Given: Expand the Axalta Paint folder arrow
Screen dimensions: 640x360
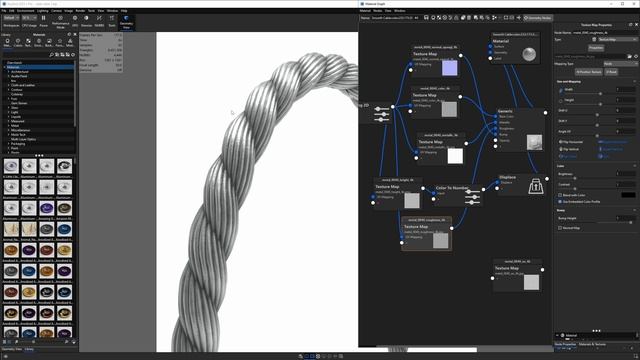Looking at the screenshot, I should pyautogui.click(x=9, y=76).
